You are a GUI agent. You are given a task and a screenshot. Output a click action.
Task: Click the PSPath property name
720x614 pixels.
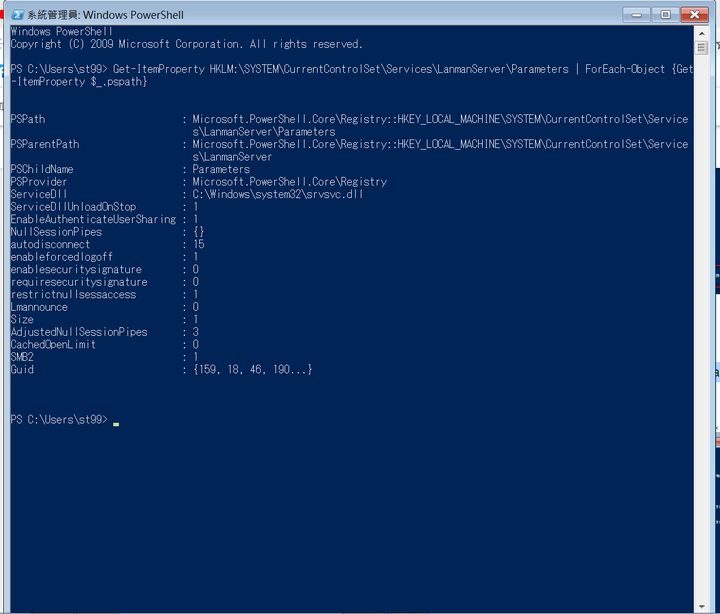tap(28, 119)
